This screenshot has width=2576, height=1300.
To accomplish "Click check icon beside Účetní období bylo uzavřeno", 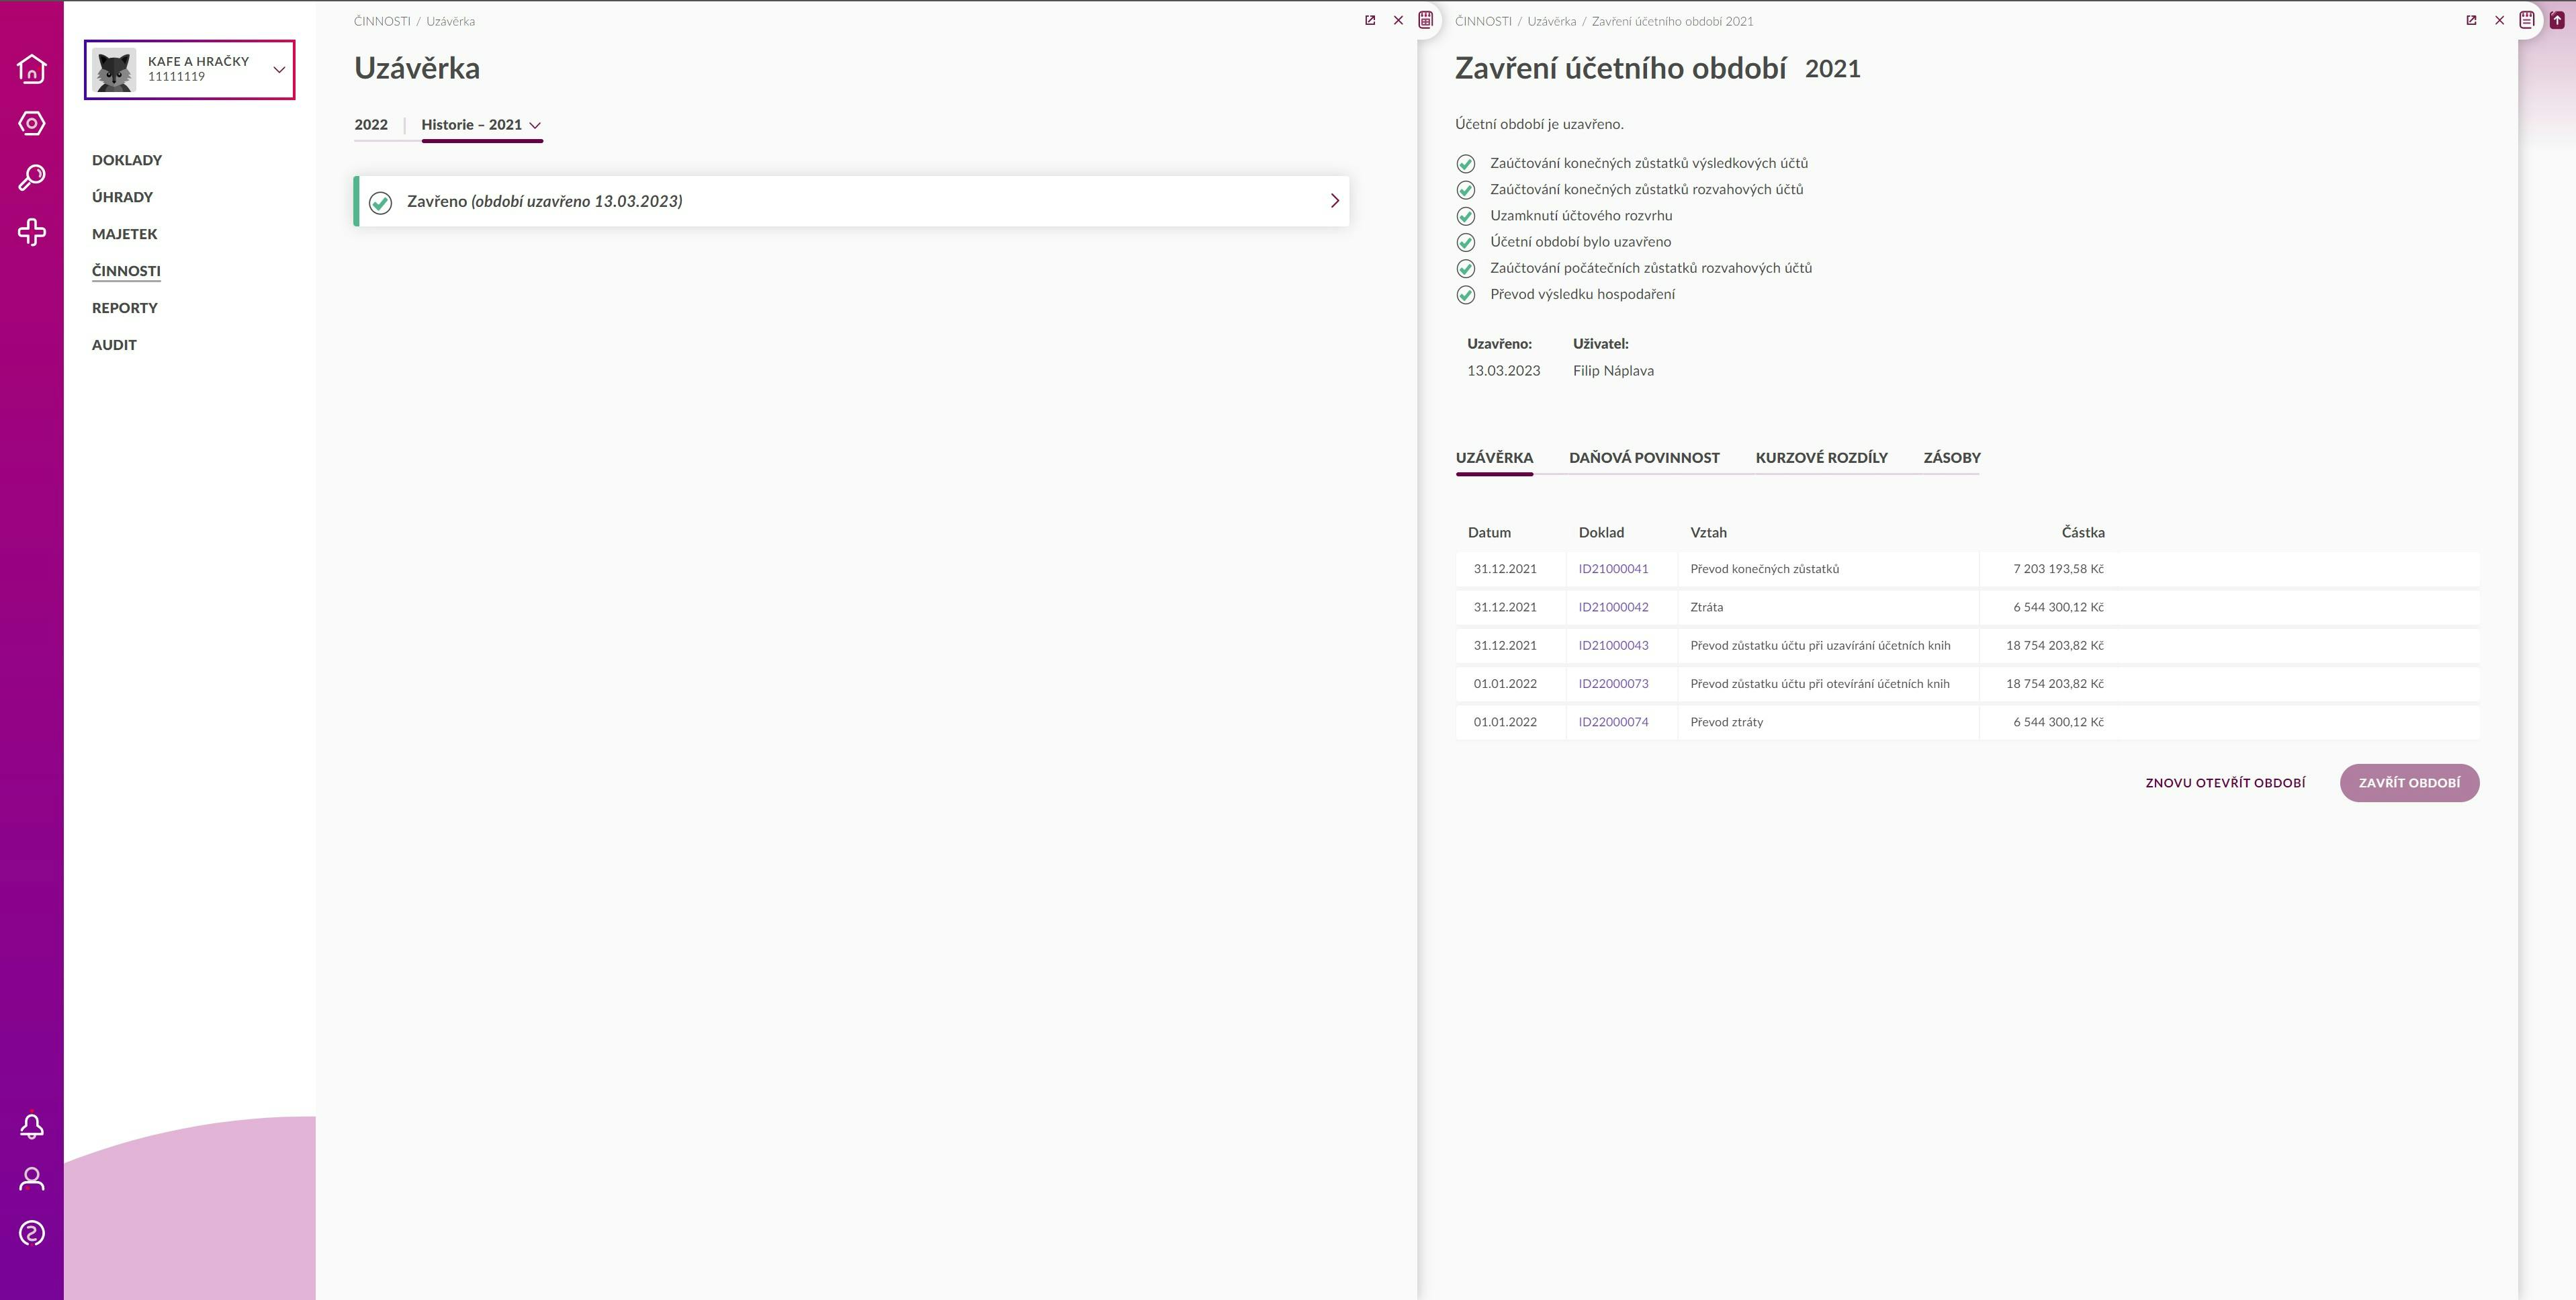I will coord(1466,242).
